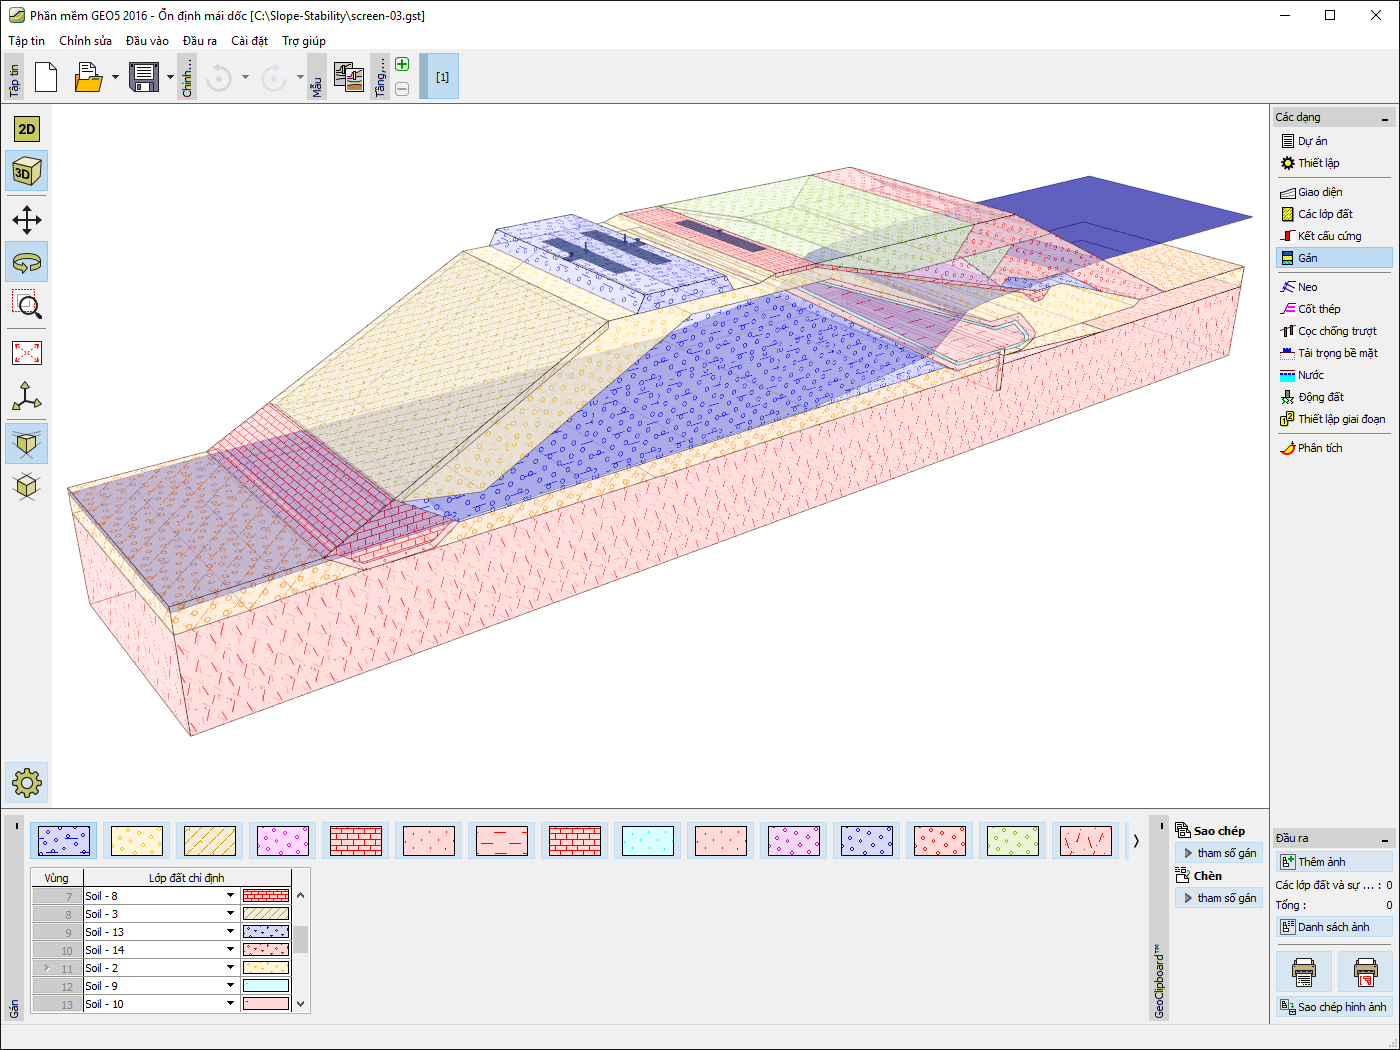Open Kết cấu cứng rigid bodies mode
This screenshot has height=1050, width=1400.
pyautogui.click(x=1334, y=236)
